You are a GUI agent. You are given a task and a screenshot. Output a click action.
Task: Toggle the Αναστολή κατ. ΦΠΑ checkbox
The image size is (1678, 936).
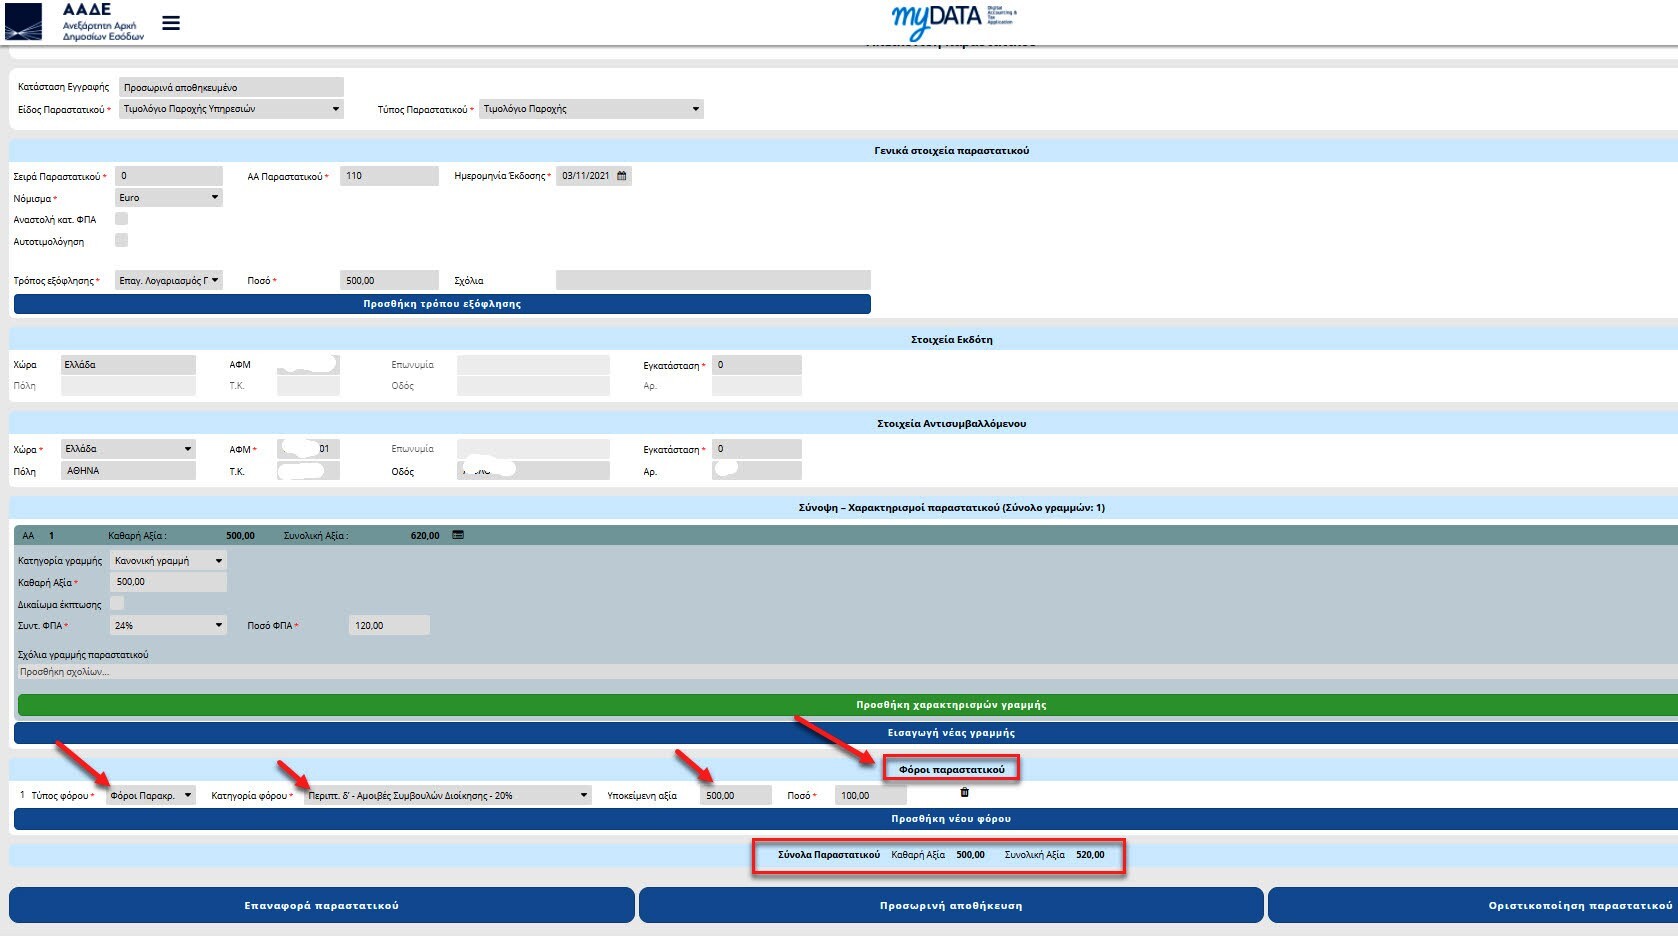121,219
